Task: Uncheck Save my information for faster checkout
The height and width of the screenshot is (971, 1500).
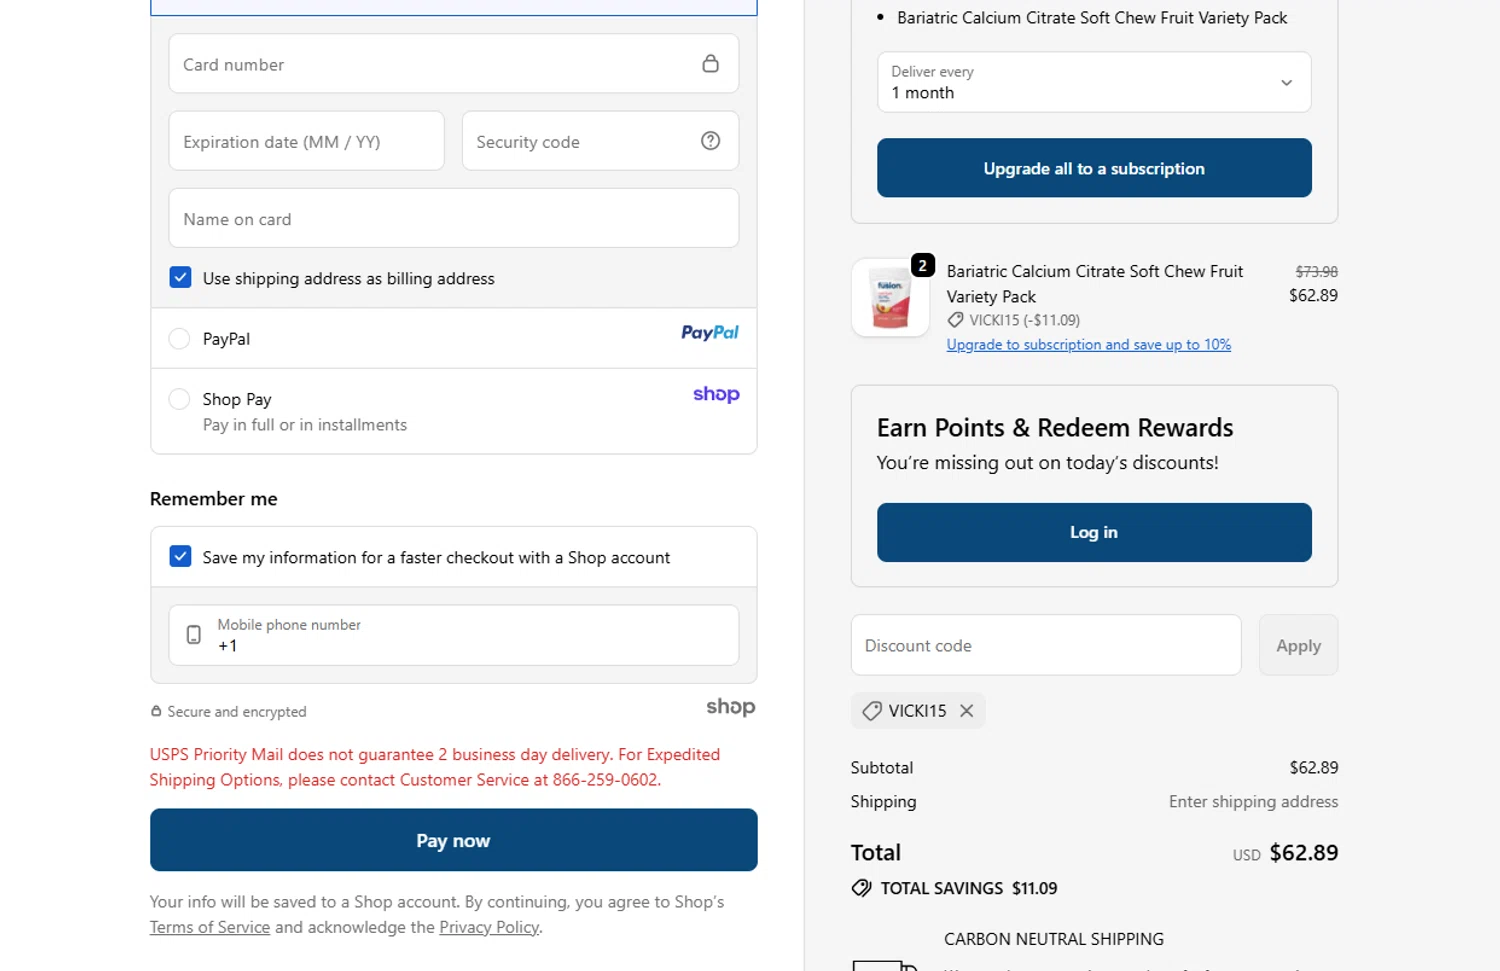Action: pyautogui.click(x=180, y=557)
